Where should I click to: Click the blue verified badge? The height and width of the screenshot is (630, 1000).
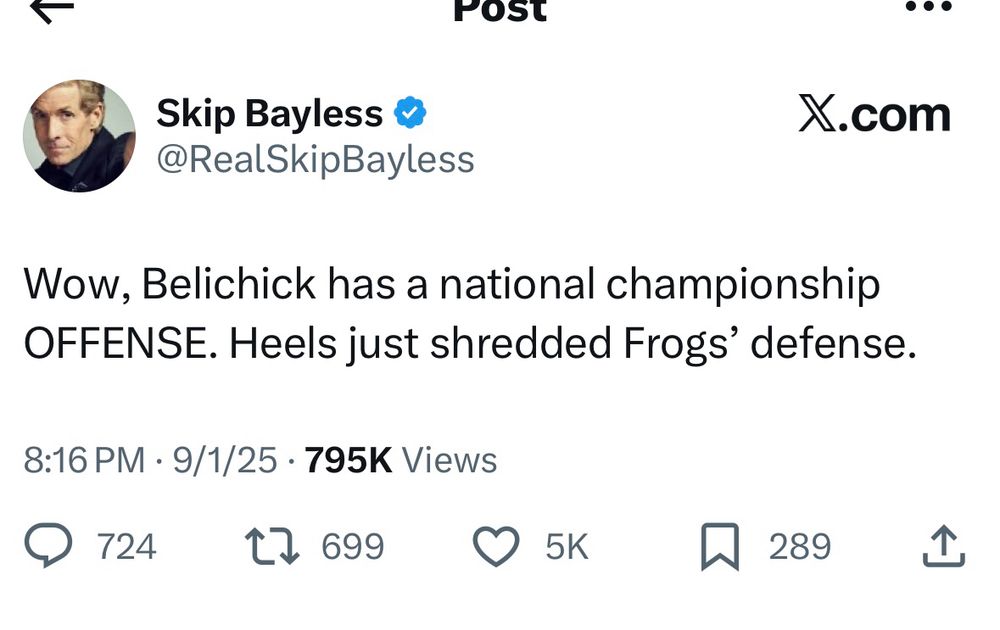pos(410,113)
